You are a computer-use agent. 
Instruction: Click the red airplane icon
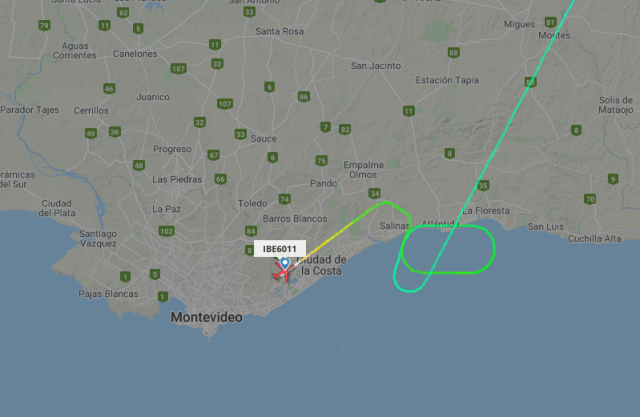[x=282, y=272]
